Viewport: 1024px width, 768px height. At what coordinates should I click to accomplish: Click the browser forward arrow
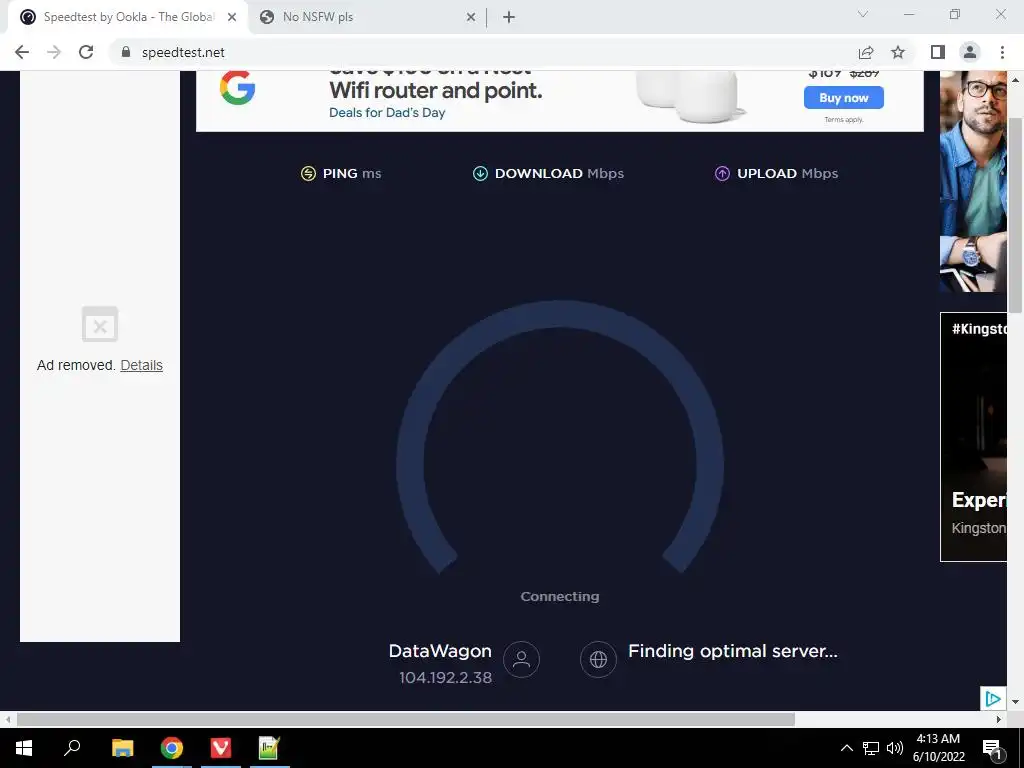pyautogui.click(x=54, y=52)
